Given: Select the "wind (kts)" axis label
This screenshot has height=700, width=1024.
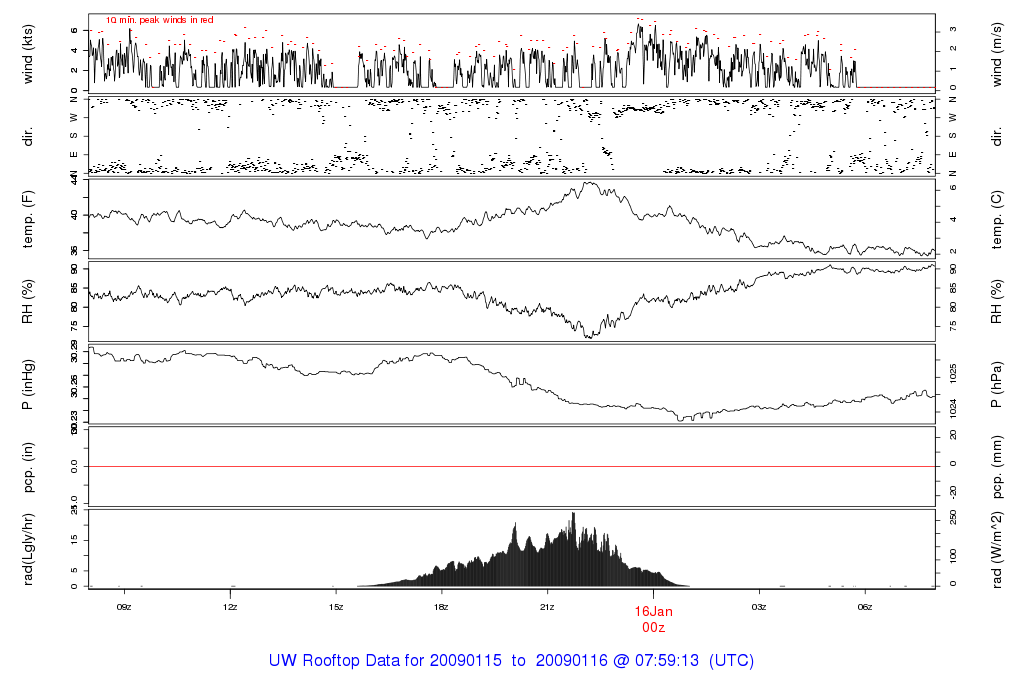Looking at the screenshot, I should pyautogui.click(x=27, y=54).
